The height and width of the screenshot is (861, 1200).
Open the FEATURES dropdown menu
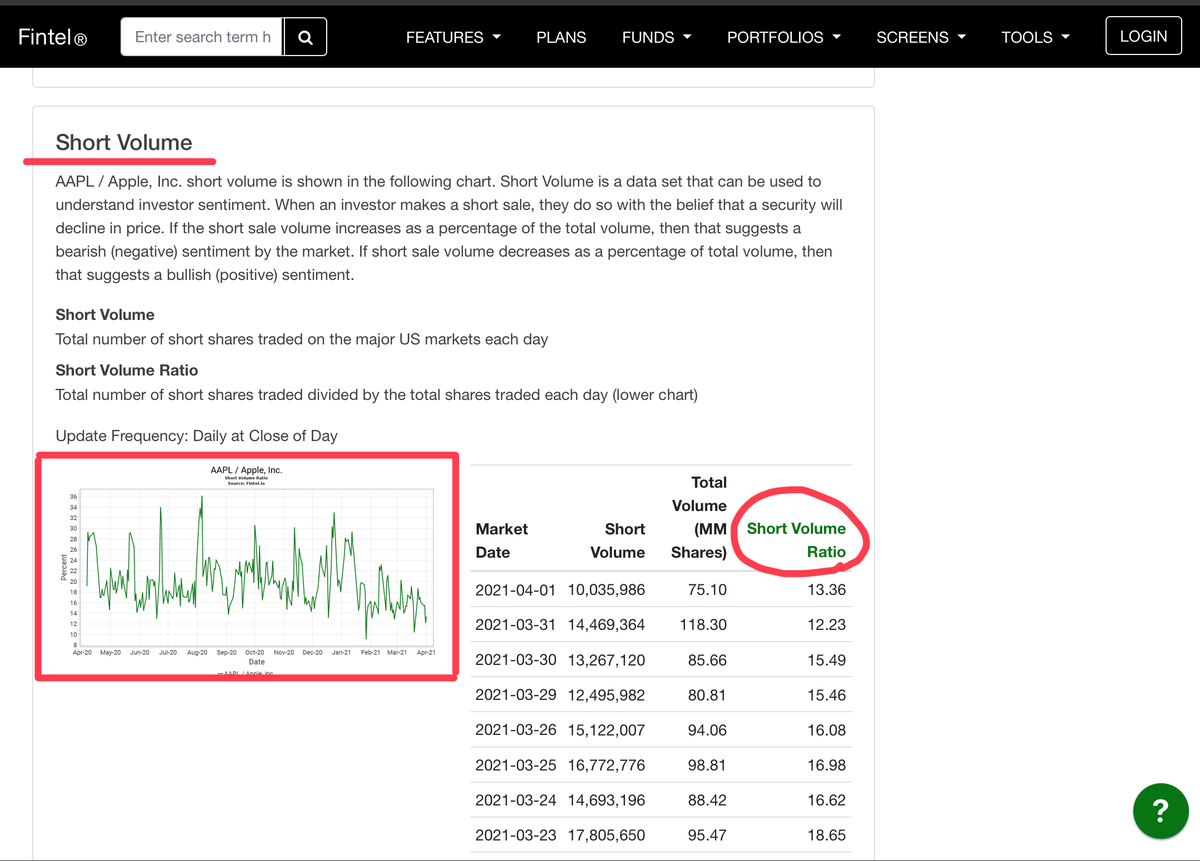pyautogui.click(x=453, y=37)
